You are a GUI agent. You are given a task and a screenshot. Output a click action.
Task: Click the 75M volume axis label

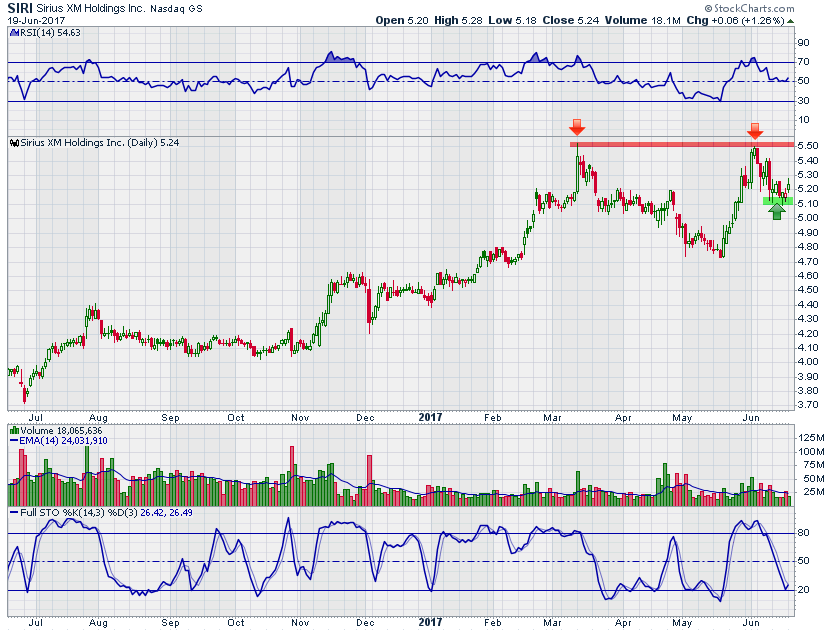[x=813, y=465]
